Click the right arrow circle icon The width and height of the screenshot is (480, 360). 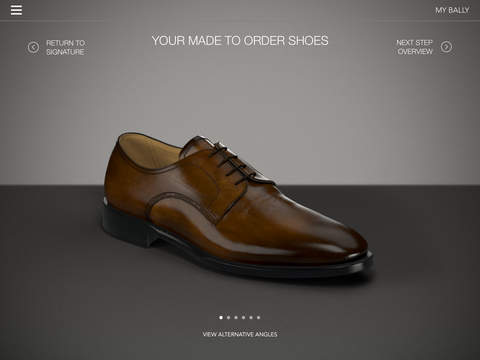446,47
